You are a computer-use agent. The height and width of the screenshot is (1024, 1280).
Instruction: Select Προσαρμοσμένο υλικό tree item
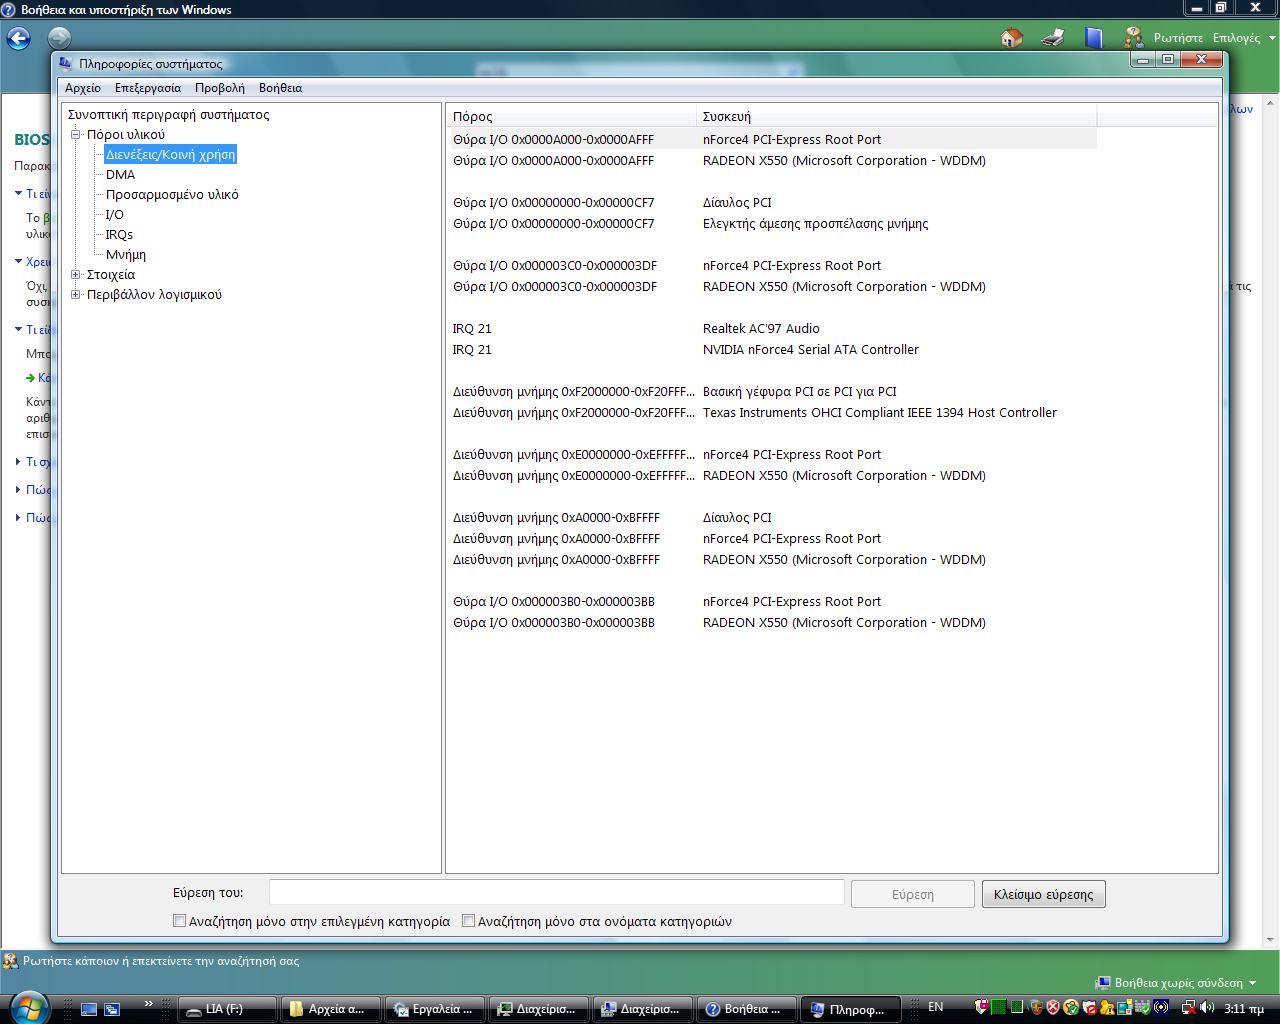tap(172, 194)
